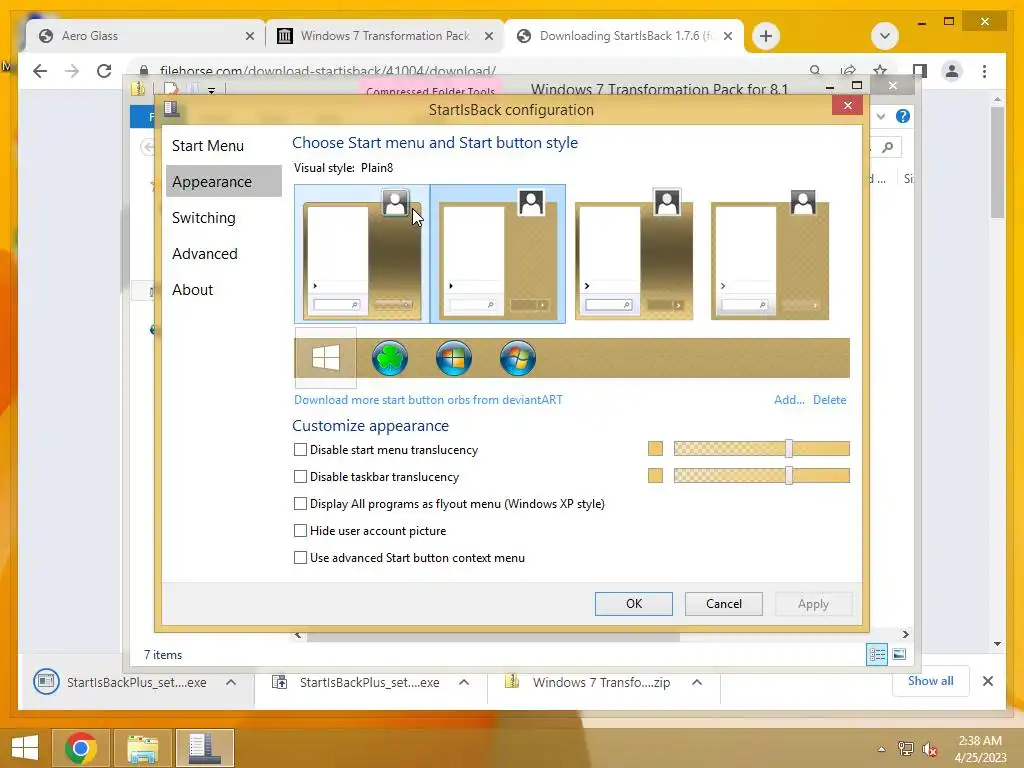Viewport: 1024px width, 768px height.
Task: Close the StartIsBack configuration dialog
Action: click(x=848, y=105)
